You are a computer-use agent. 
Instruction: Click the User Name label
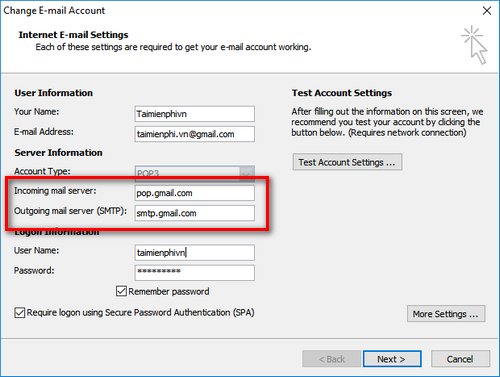tap(36, 250)
